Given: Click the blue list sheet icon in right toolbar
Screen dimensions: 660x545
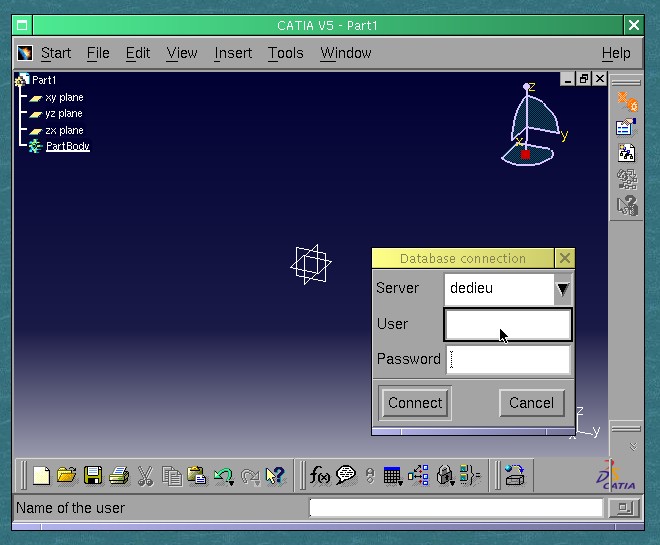Looking at the screenshot, I should point(626,127).
